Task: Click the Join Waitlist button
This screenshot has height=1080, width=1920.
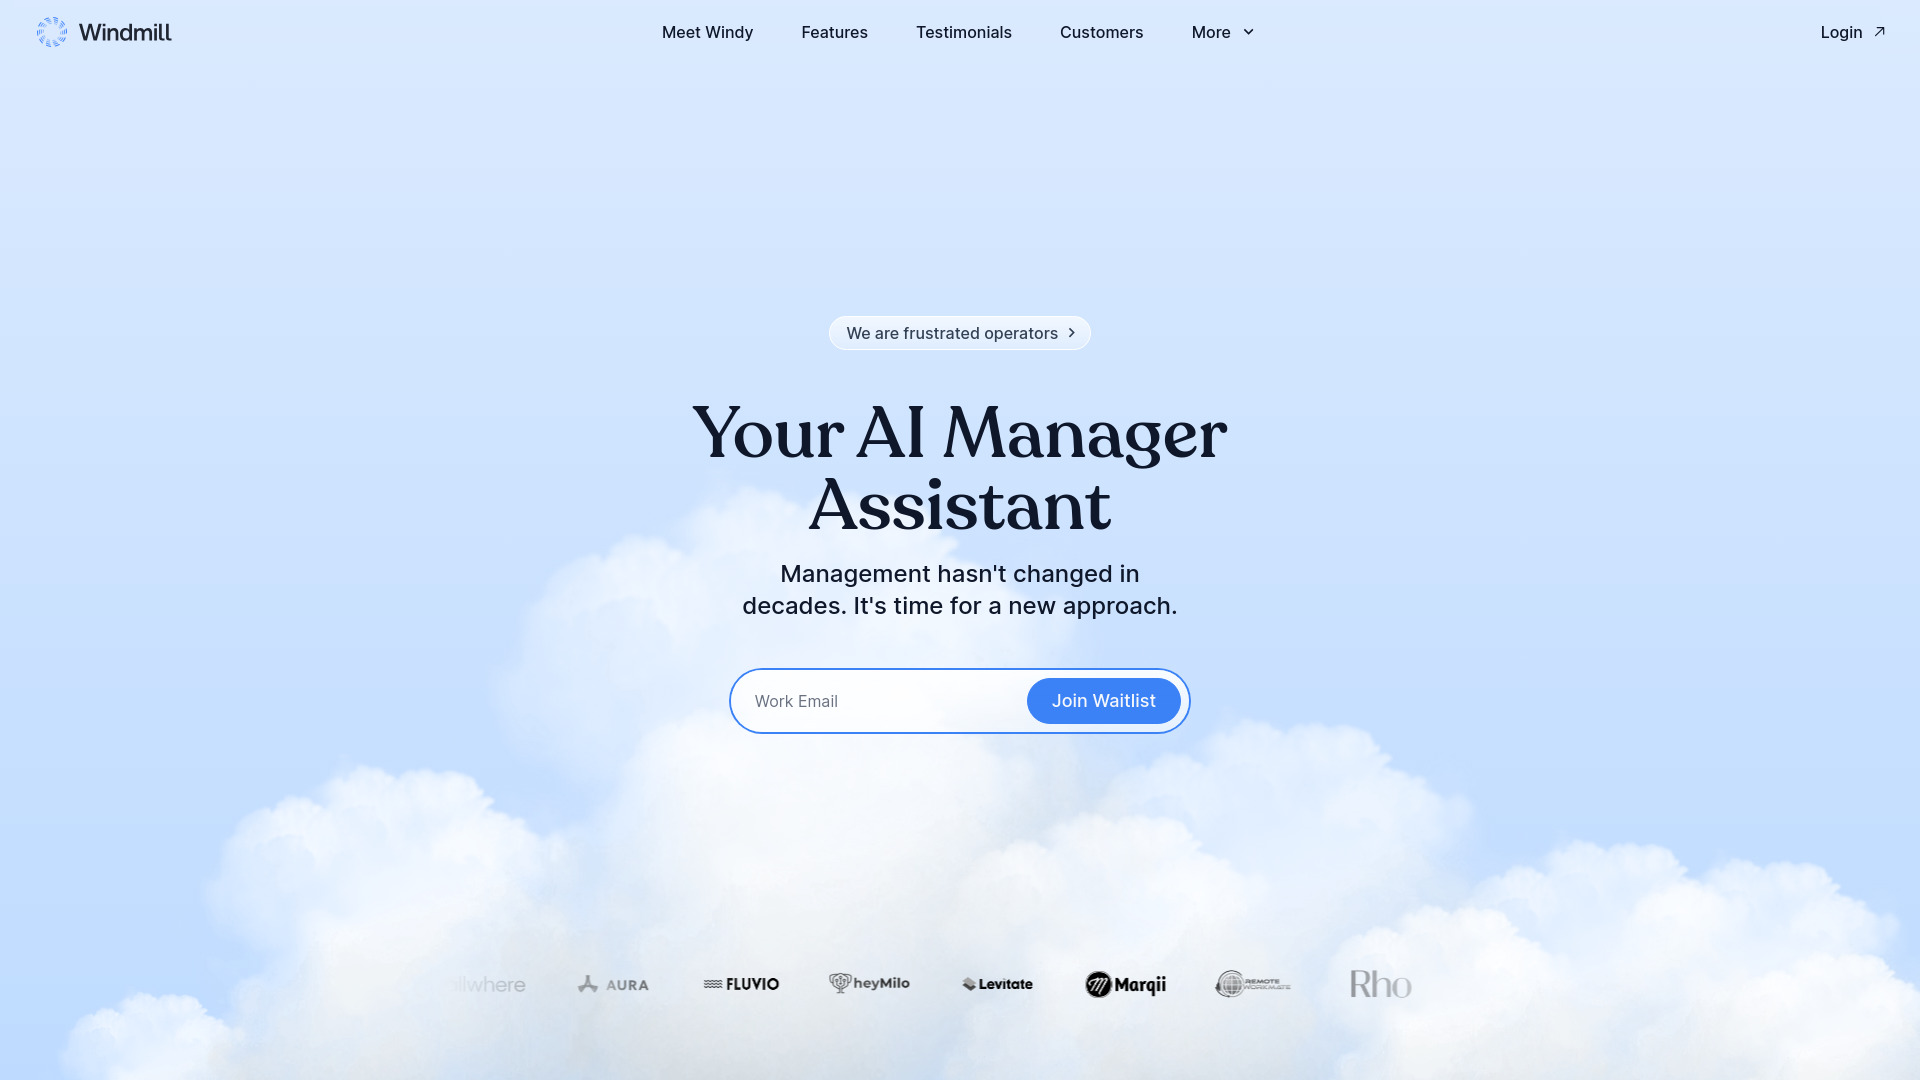Action: pyautogui.click(x=1104, y=700)
